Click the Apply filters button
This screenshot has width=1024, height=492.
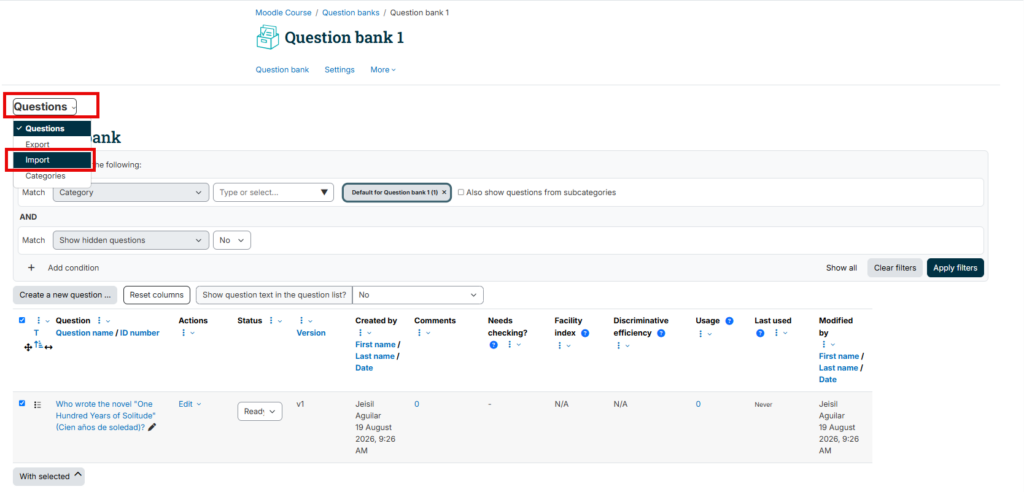point(955,268)
